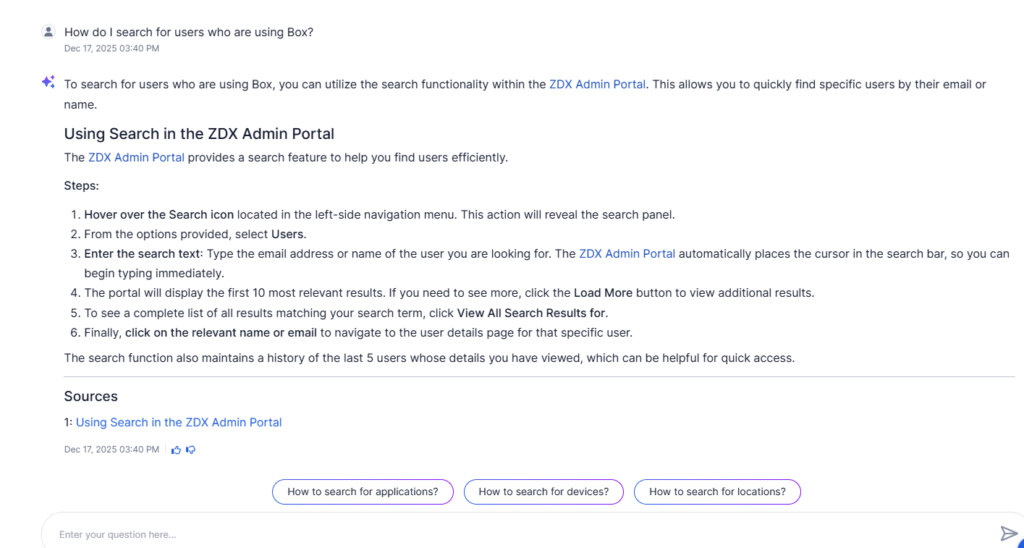Open ZDX Admin Portal link in step 3
1024x548 pixels.
[x=627, y=254]
